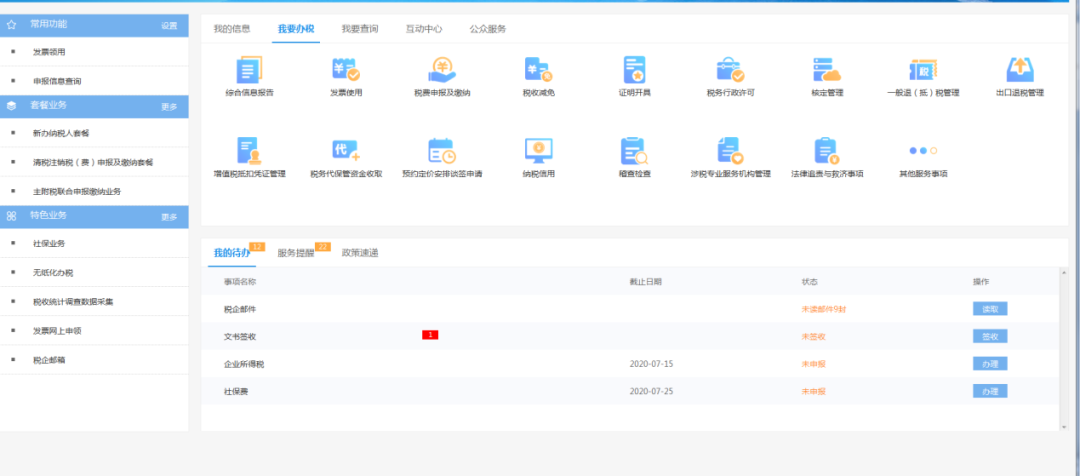The height and width of the screenshot is (476, 1080).
Task: Open 新办纳税人套餐 in the sidebar
Action: pos(61,133)
